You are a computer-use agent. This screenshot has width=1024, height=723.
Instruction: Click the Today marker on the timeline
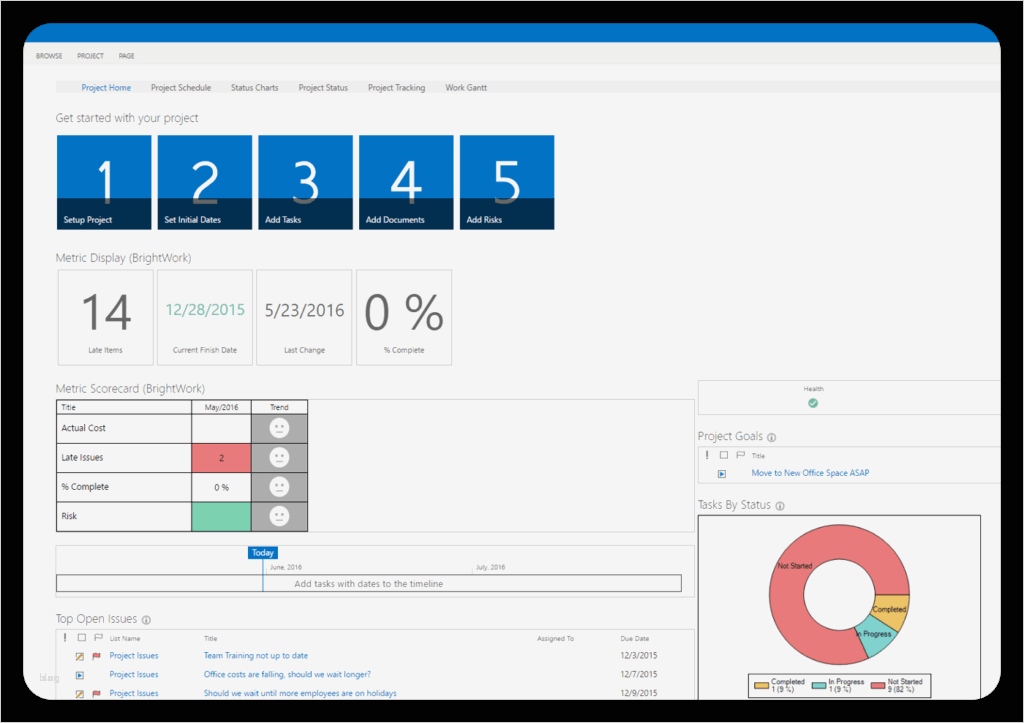(x=263, y=553)
